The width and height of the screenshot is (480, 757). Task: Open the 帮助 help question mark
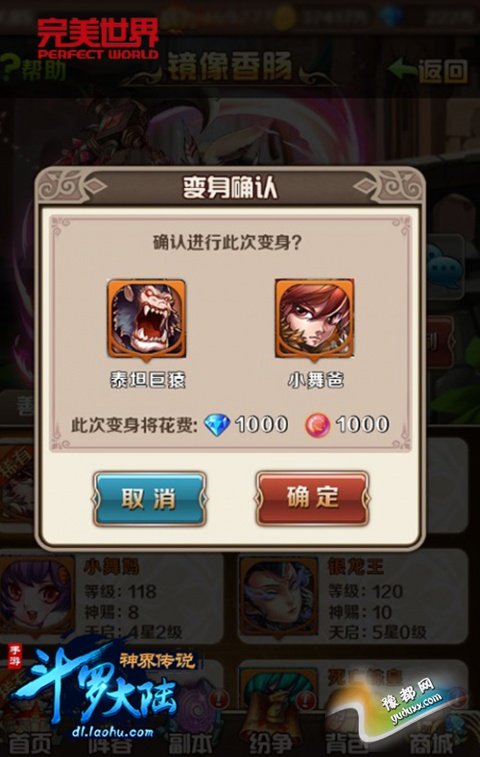33,68
